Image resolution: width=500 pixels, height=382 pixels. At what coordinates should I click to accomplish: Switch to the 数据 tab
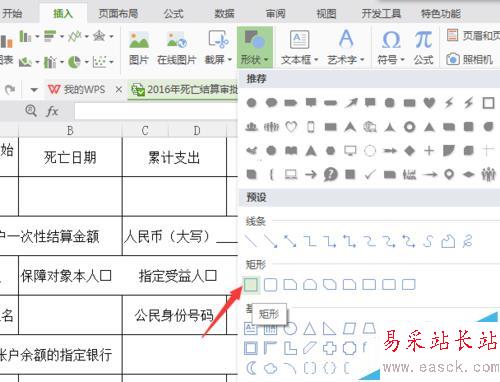pos(224,14)
